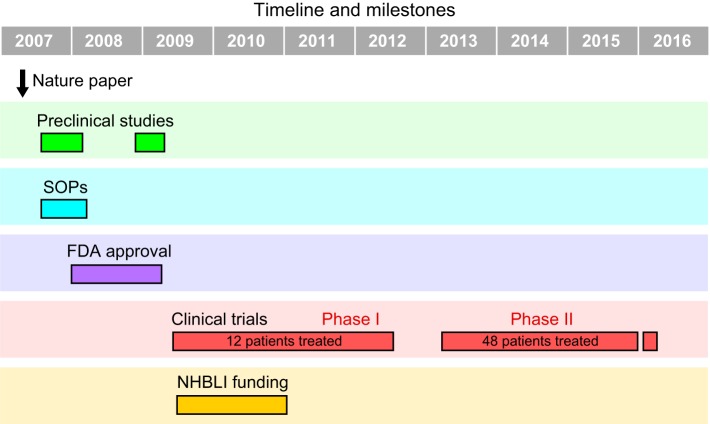Select the 12 patients treated bar
The image size is (710, 424).
pyautogui.click(x=283, y=341)
